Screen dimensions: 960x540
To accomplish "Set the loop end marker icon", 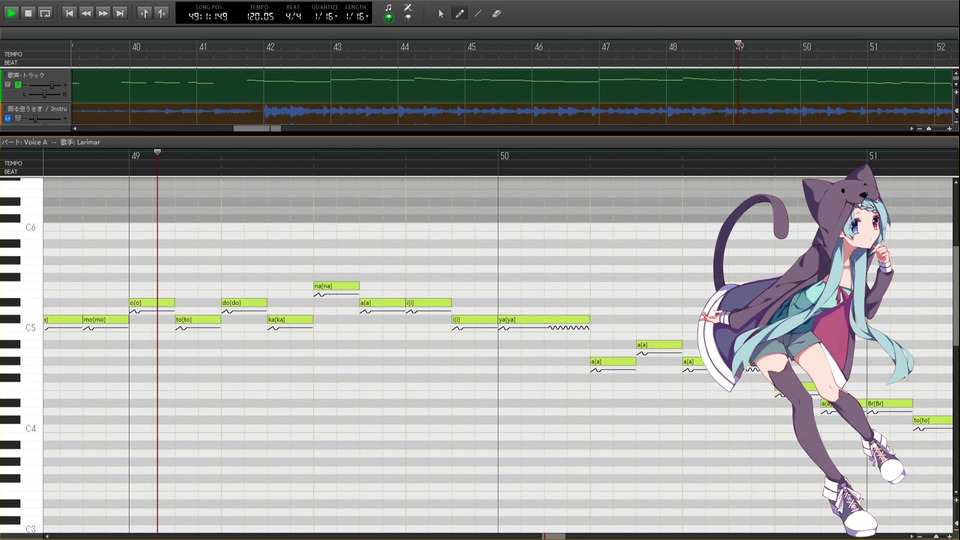I will point(161,13).
